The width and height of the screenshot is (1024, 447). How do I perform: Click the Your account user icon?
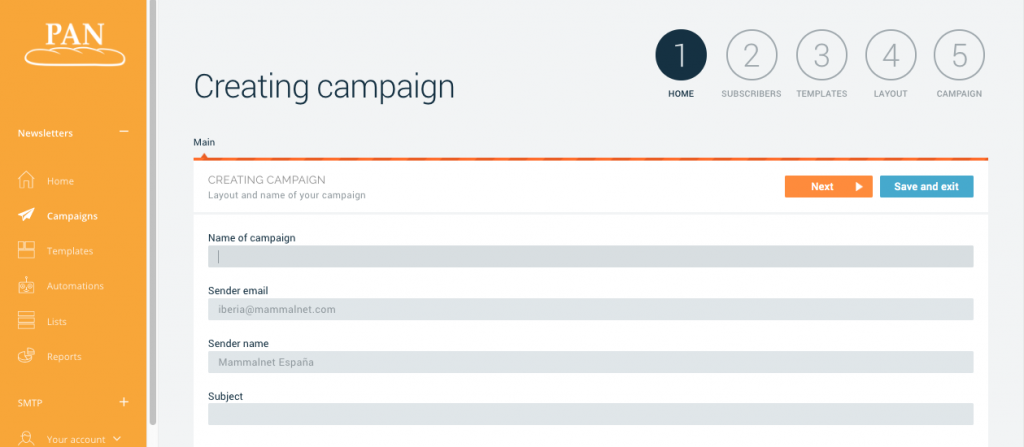point(27,438)
